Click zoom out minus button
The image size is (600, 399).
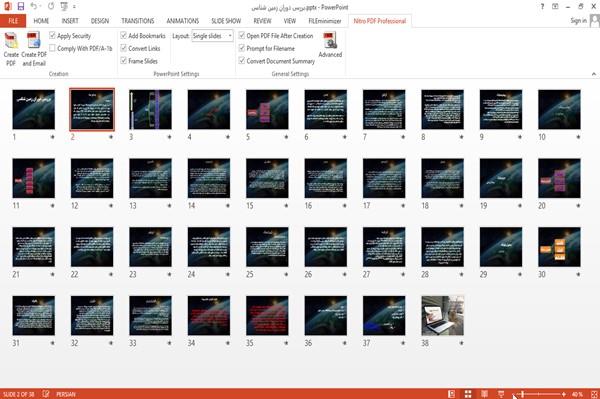[514, 394]
